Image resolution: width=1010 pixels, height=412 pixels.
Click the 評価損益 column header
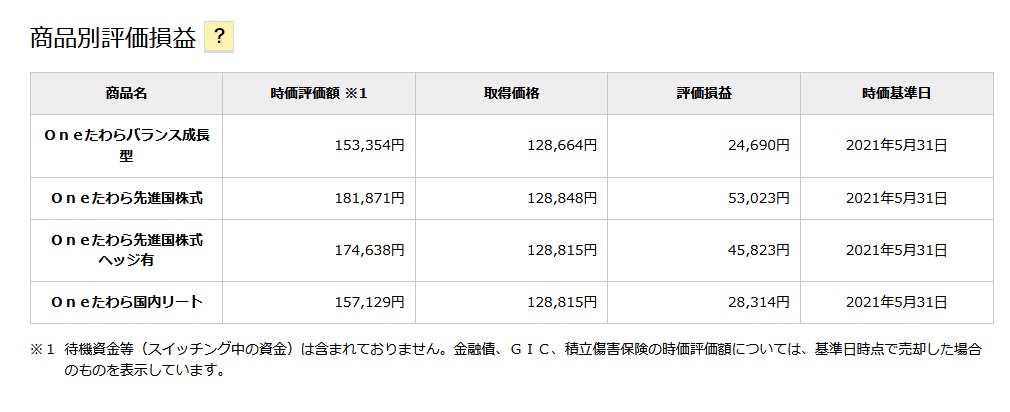tap(704, 93)
